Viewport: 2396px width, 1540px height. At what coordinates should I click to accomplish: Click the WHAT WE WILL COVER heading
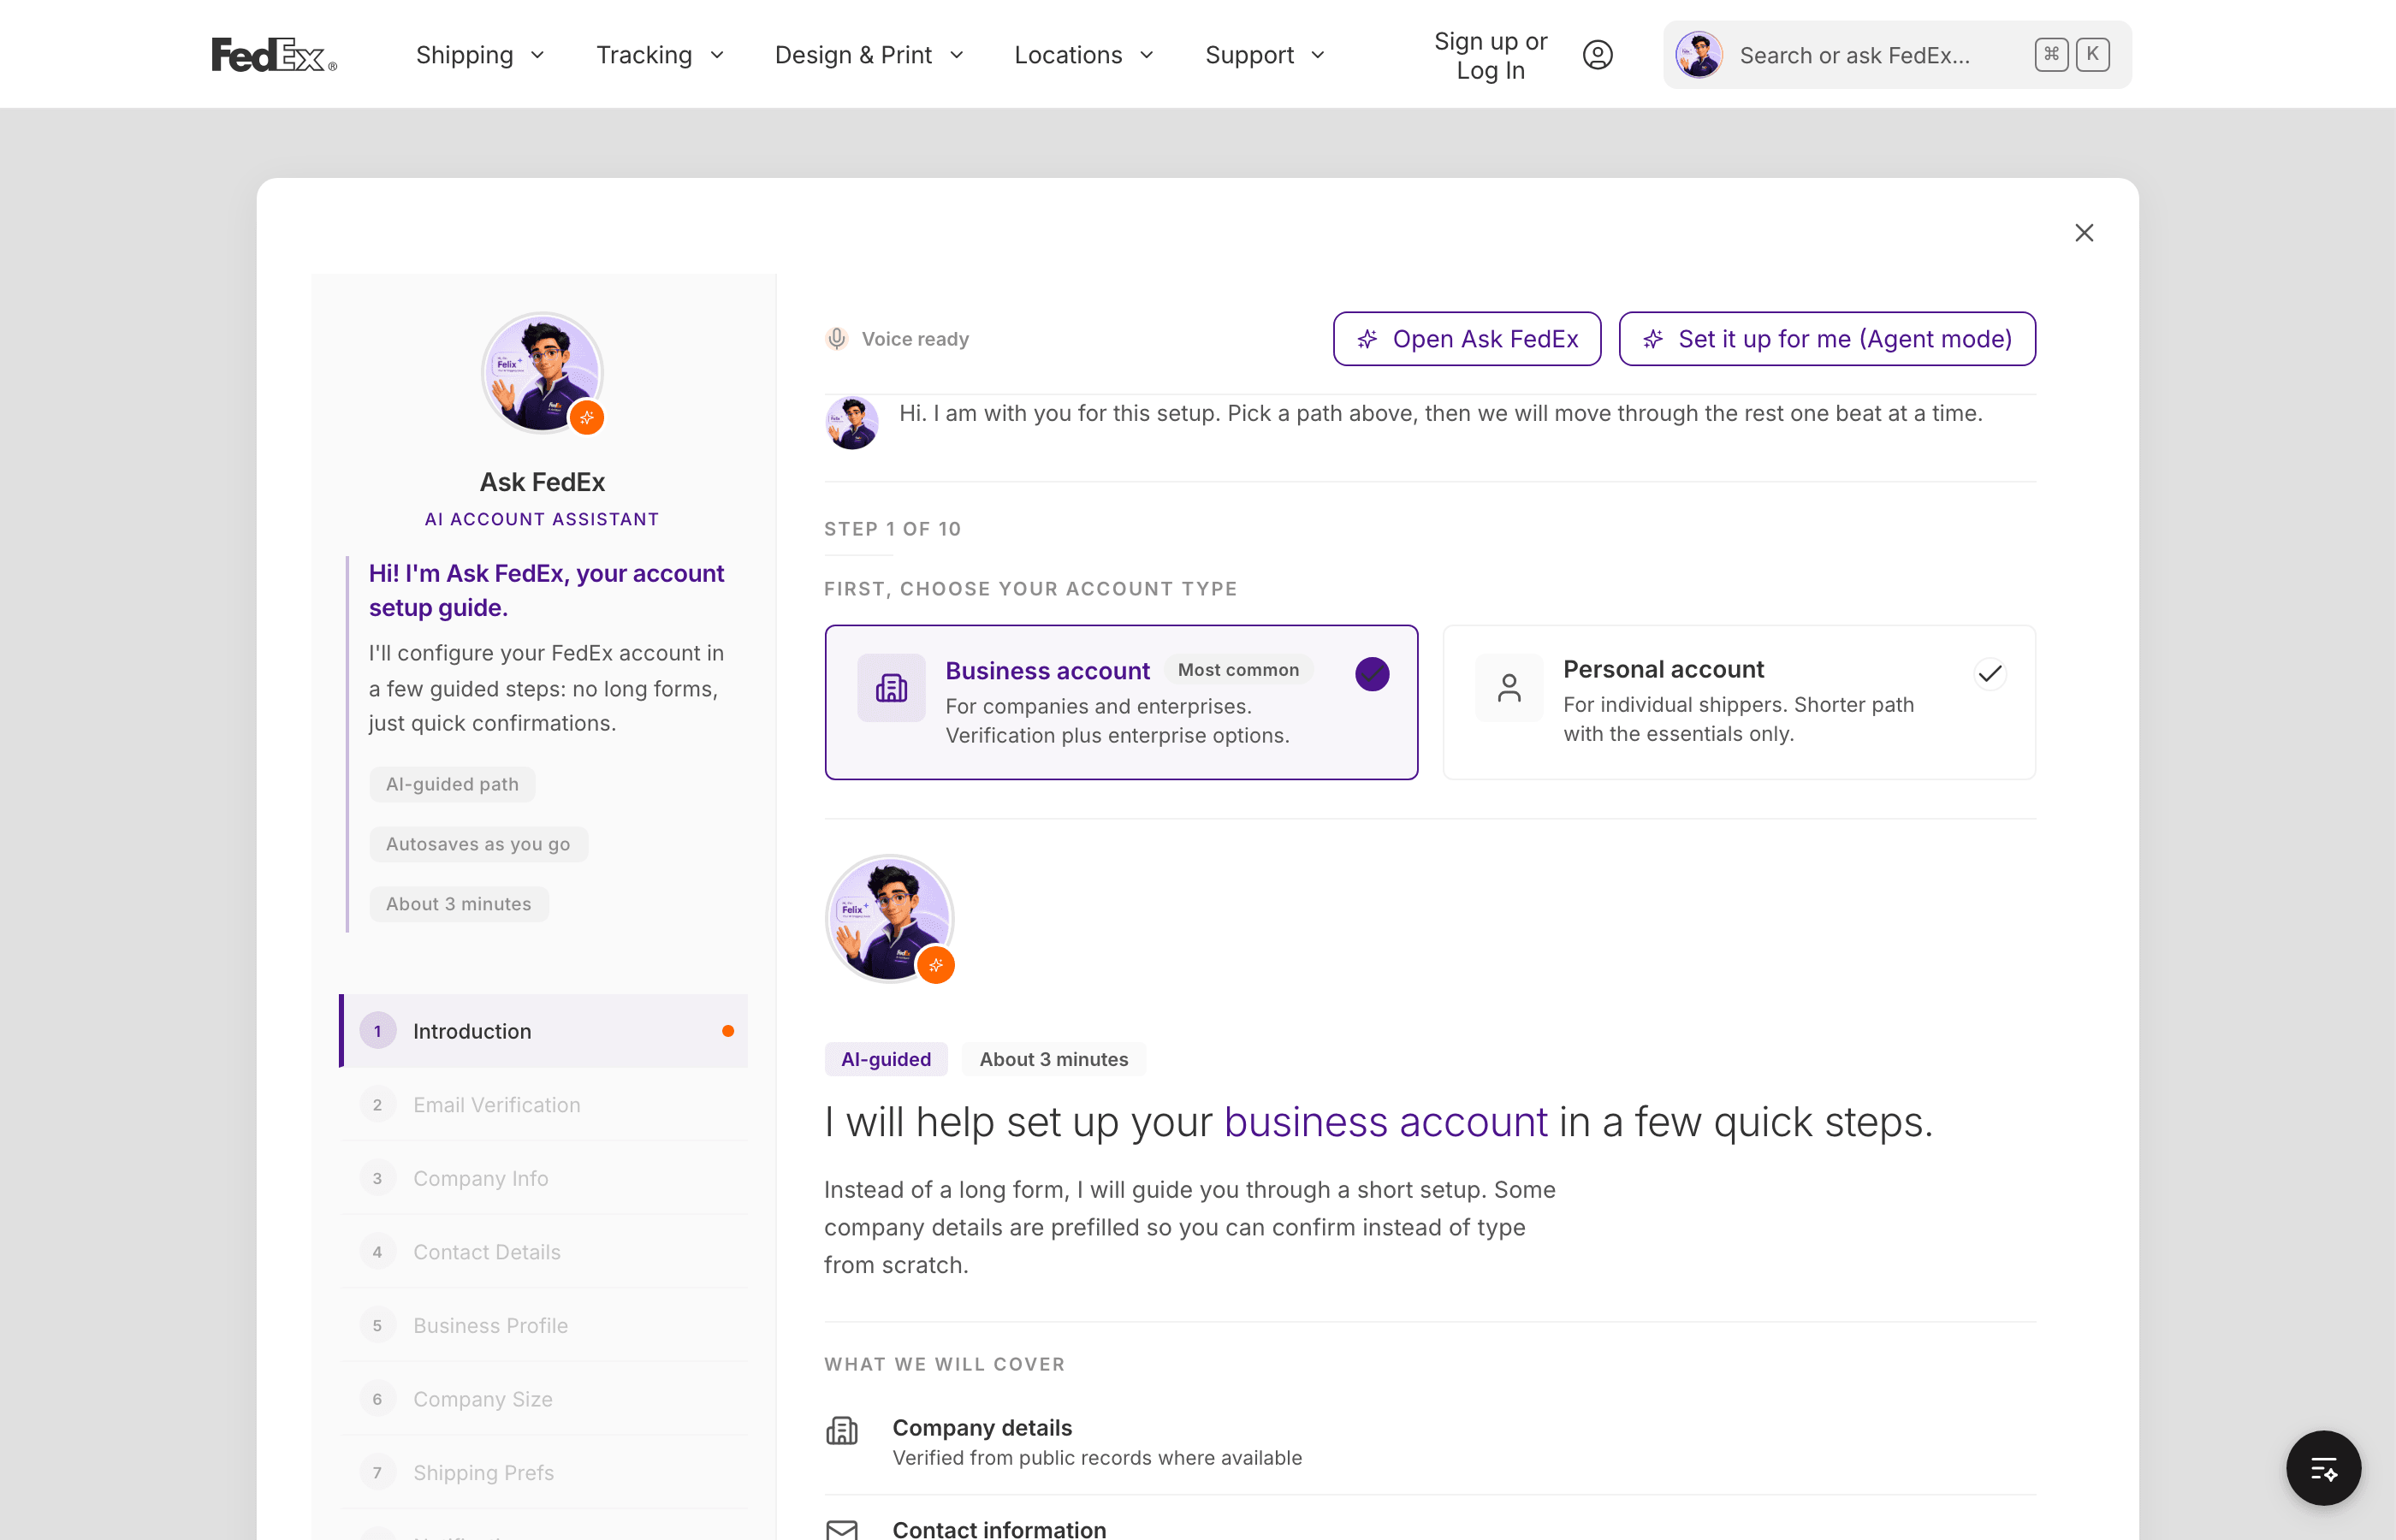pyautogui.click(x=944, y=1365)
